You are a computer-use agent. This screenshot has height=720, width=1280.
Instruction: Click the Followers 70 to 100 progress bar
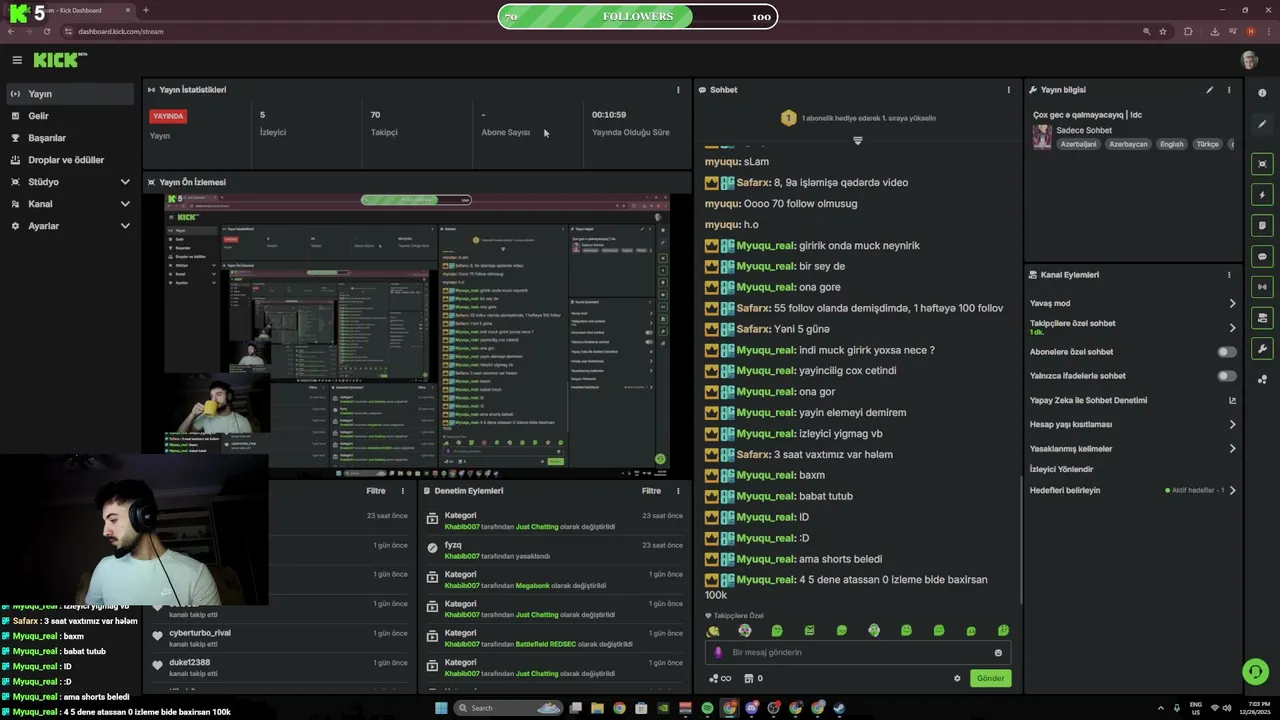tap(638, 16)
